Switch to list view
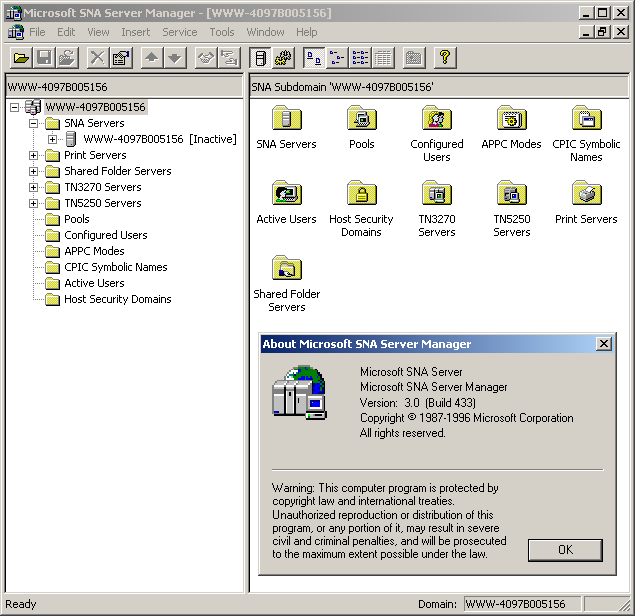This screenshot has width=635, height=616. (x=360, y=58)
